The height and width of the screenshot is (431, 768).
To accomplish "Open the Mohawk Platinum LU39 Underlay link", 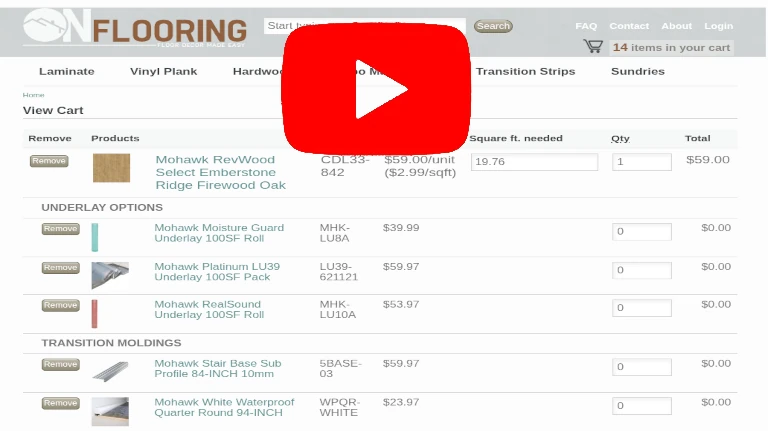I will (x=217, y=272).
